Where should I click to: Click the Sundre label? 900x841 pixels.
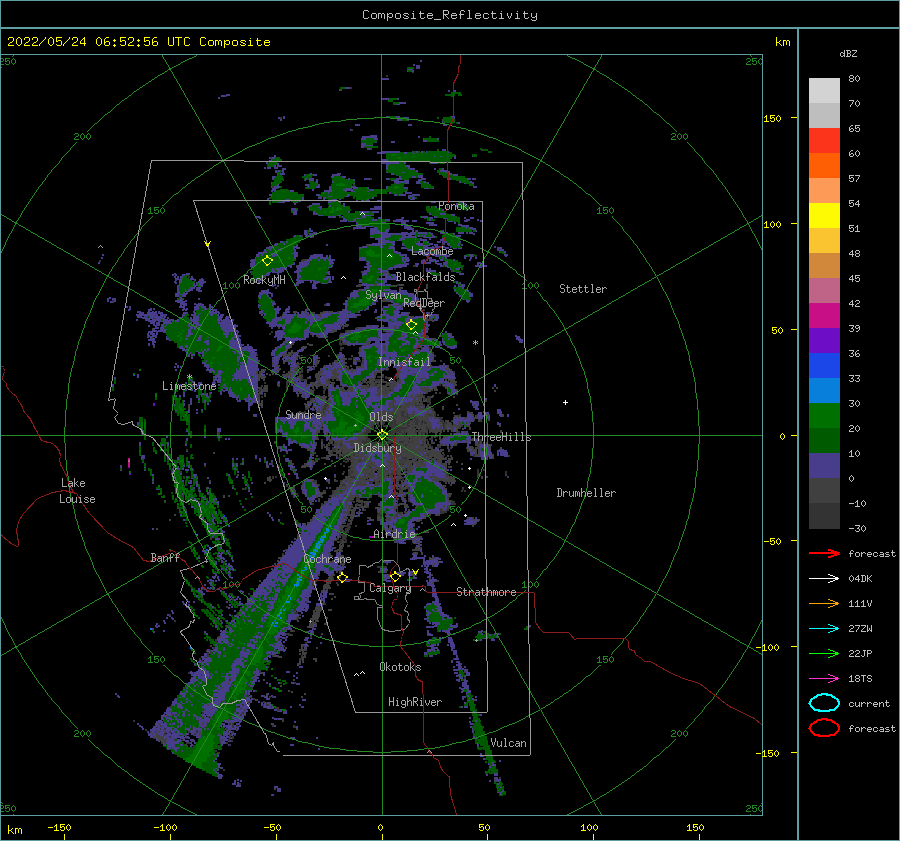(303, 414)
